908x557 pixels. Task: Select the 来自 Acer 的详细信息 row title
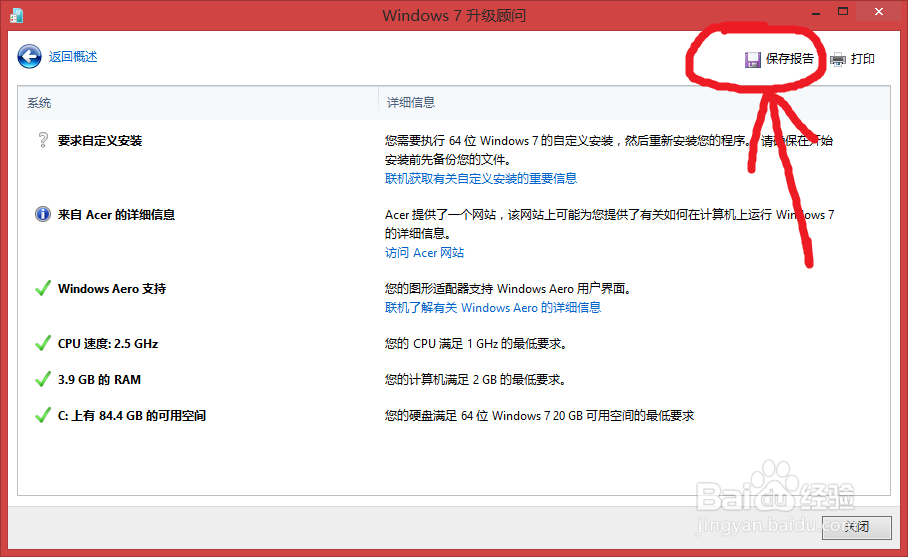point(116,215)
